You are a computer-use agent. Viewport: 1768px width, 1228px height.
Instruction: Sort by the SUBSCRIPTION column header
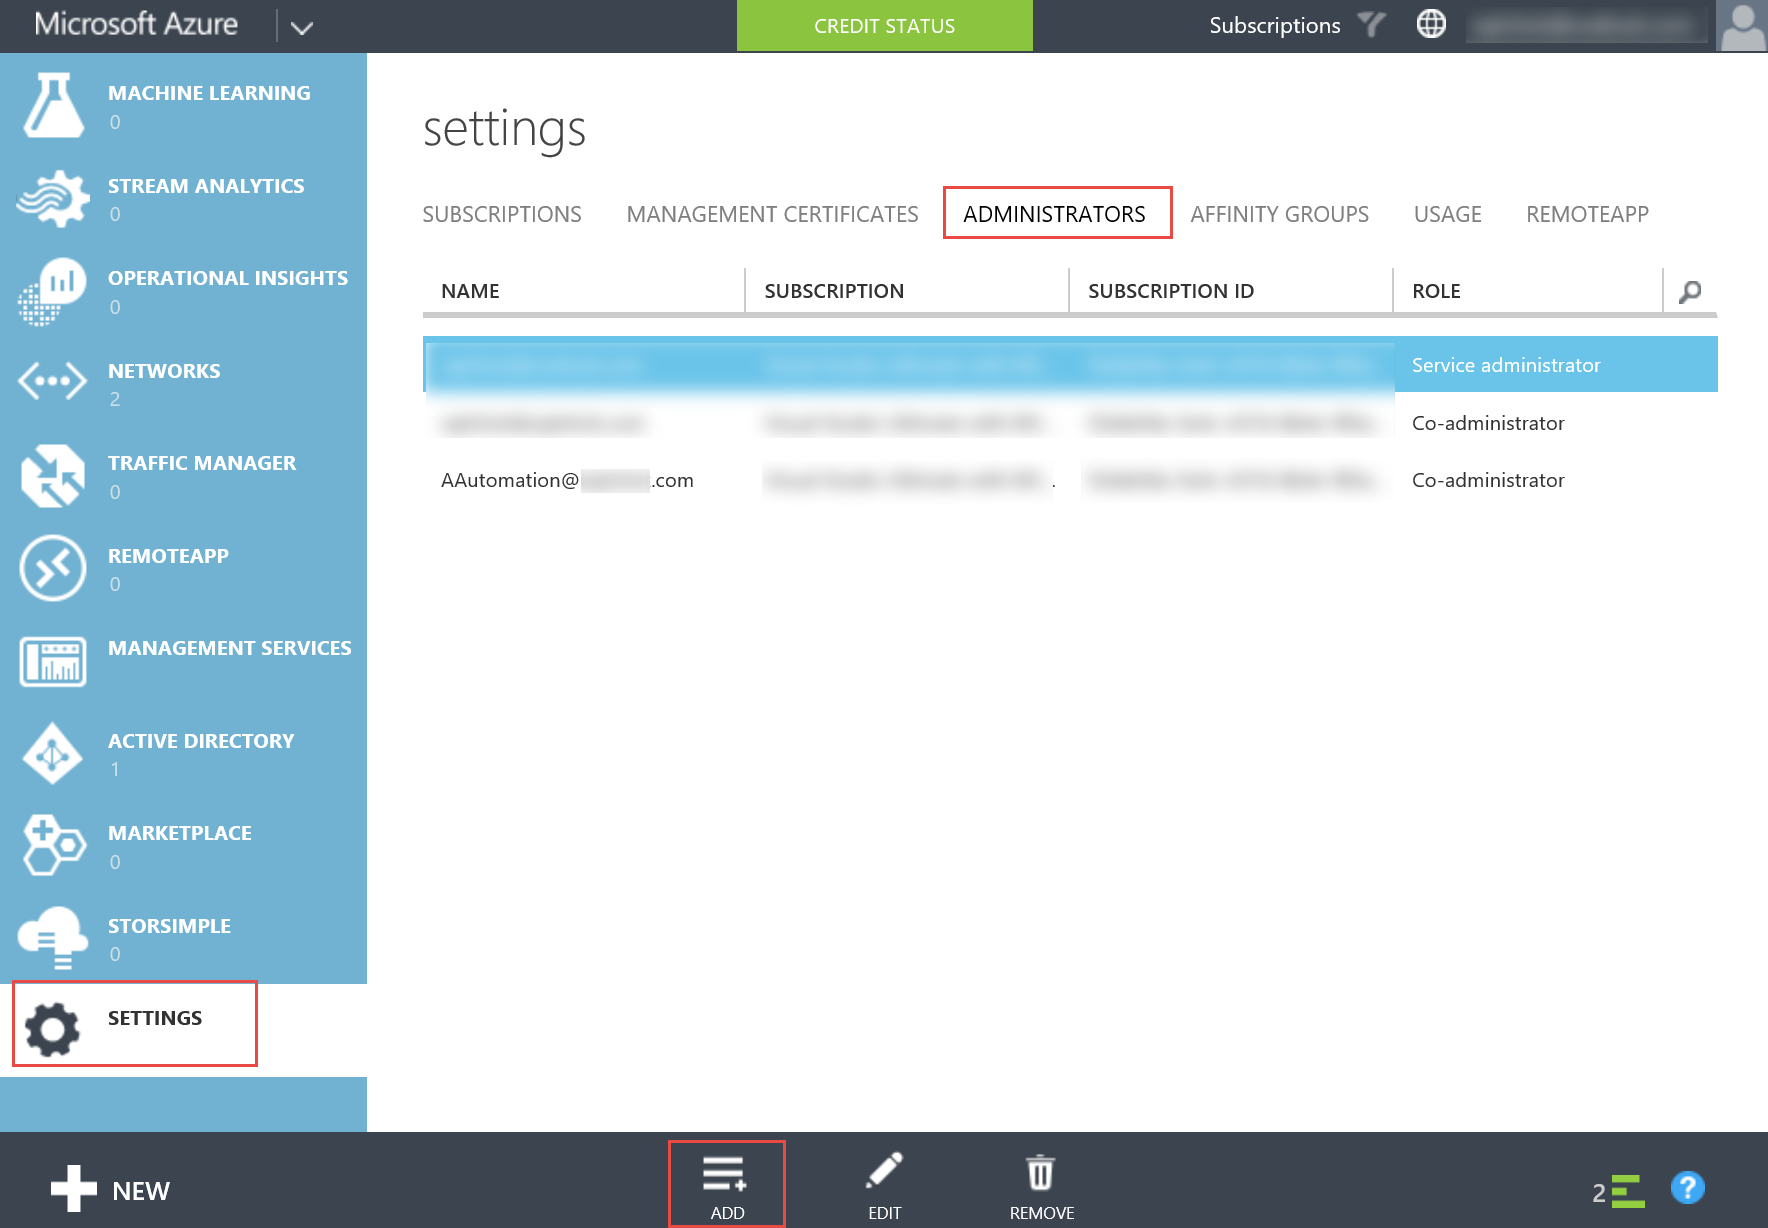(x=834, y=291)
